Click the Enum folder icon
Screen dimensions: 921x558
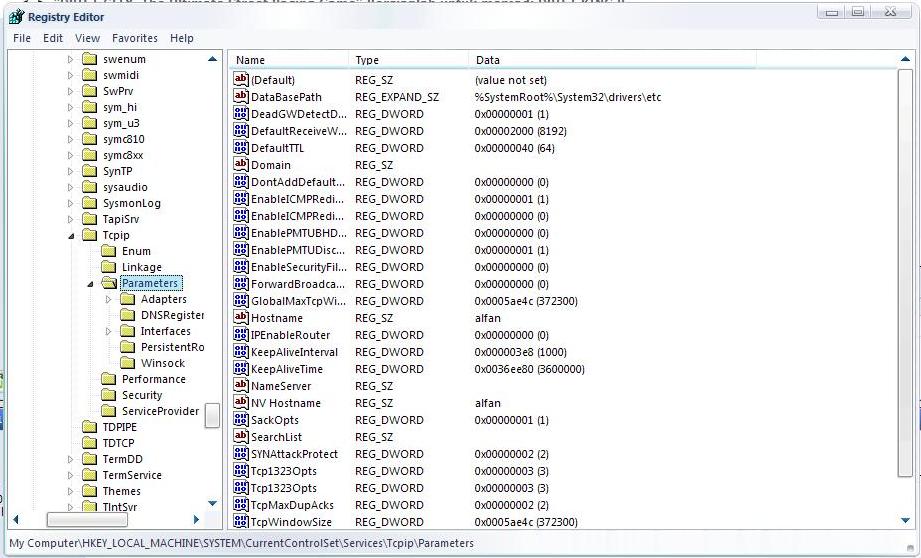(109, 251)
